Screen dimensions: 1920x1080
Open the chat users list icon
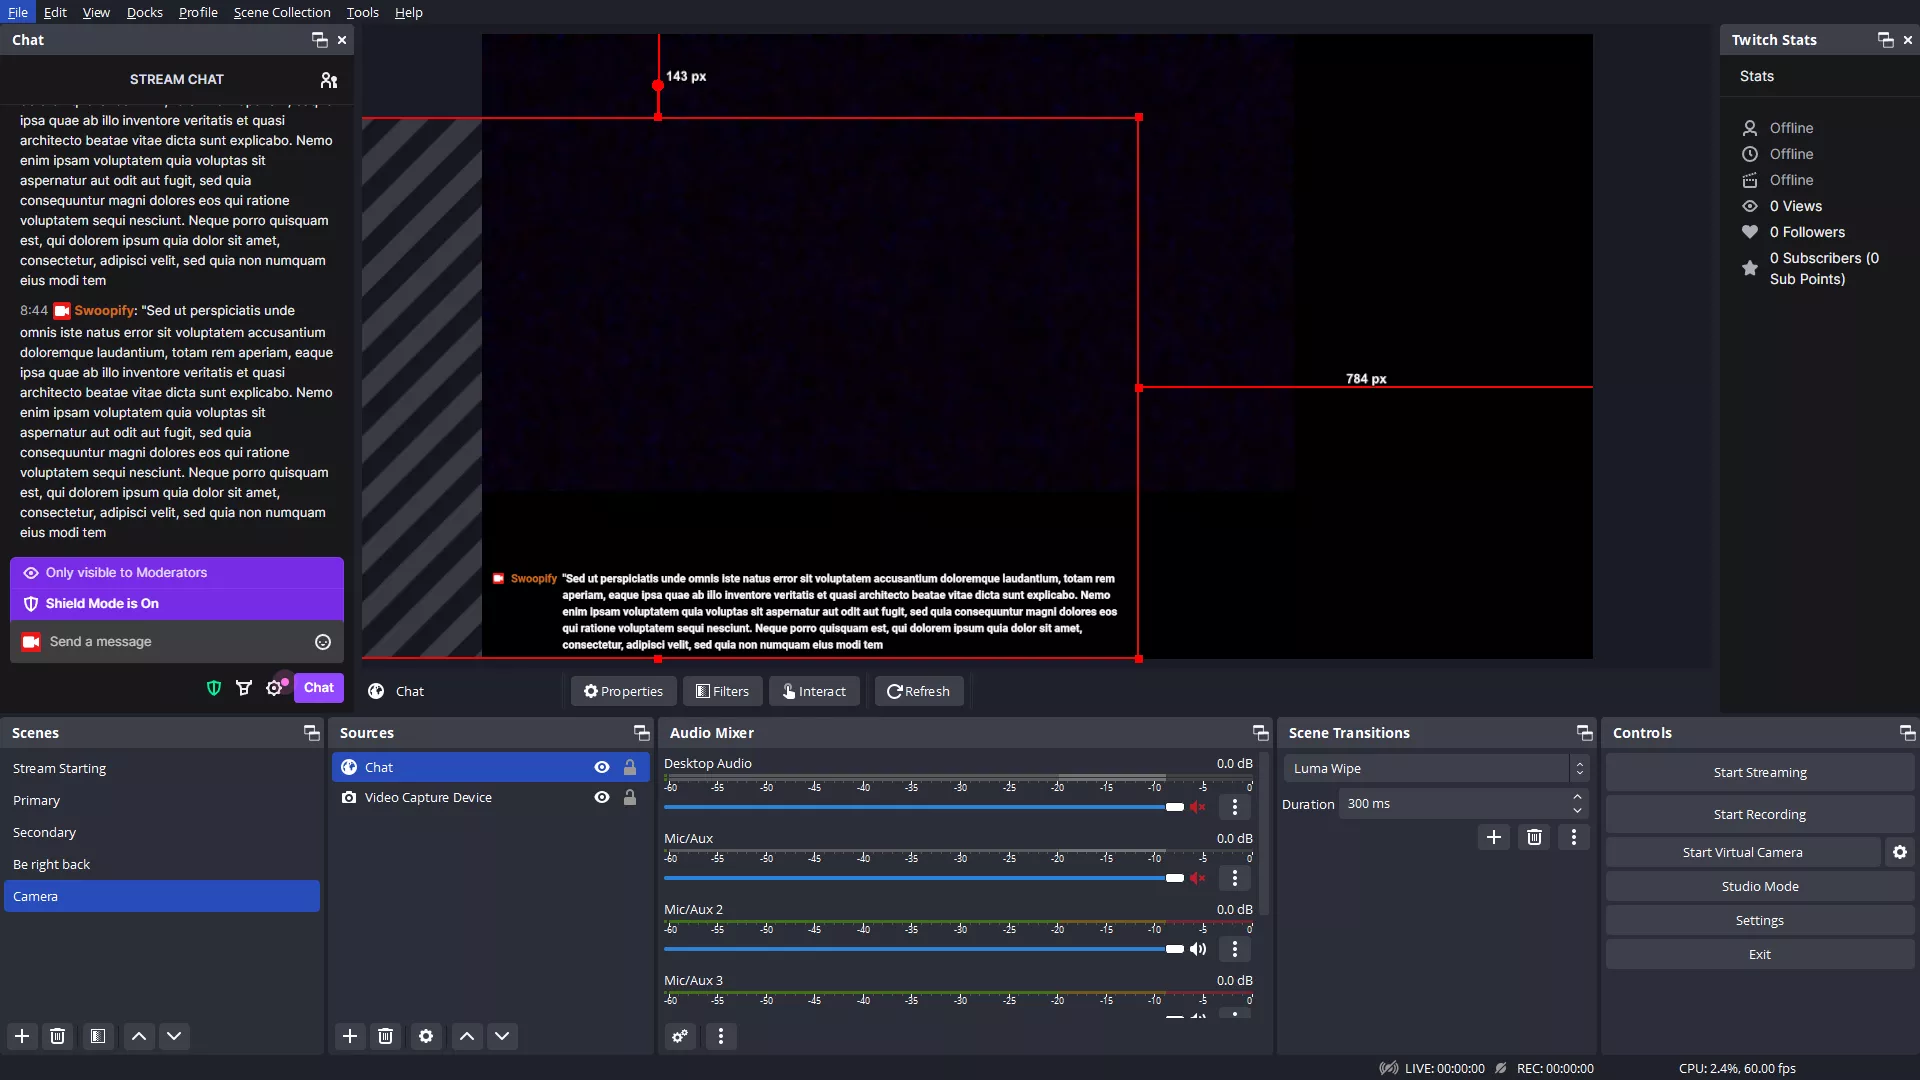click(x=329, y=80)
